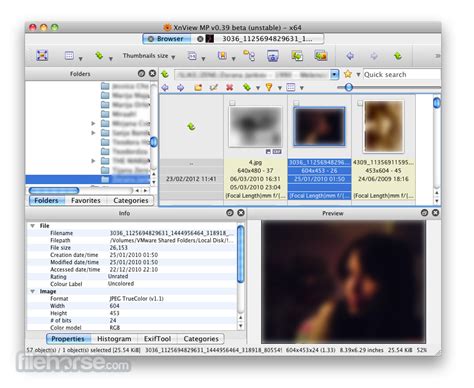
Task: Open dropdown arrow beside file toolbar grid view icon
Action: (x=302, y=88)
